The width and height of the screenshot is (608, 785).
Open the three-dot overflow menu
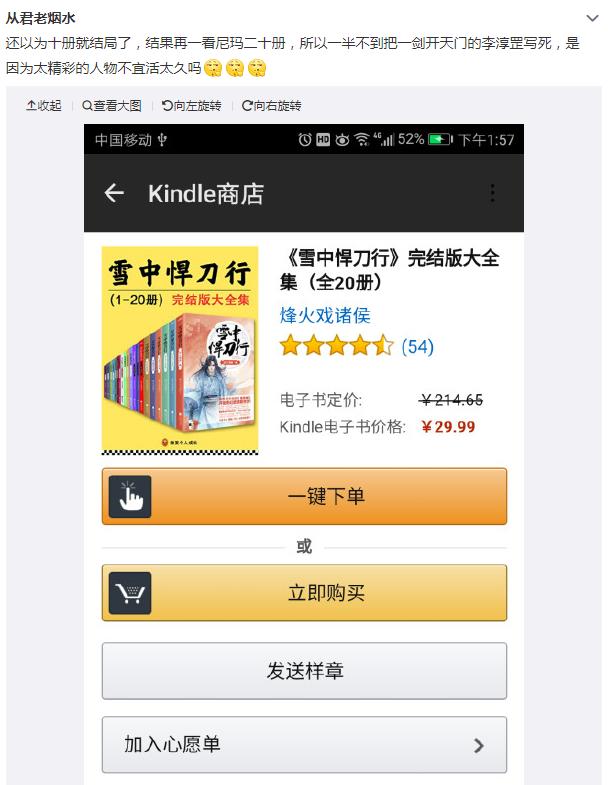[492, 193]
